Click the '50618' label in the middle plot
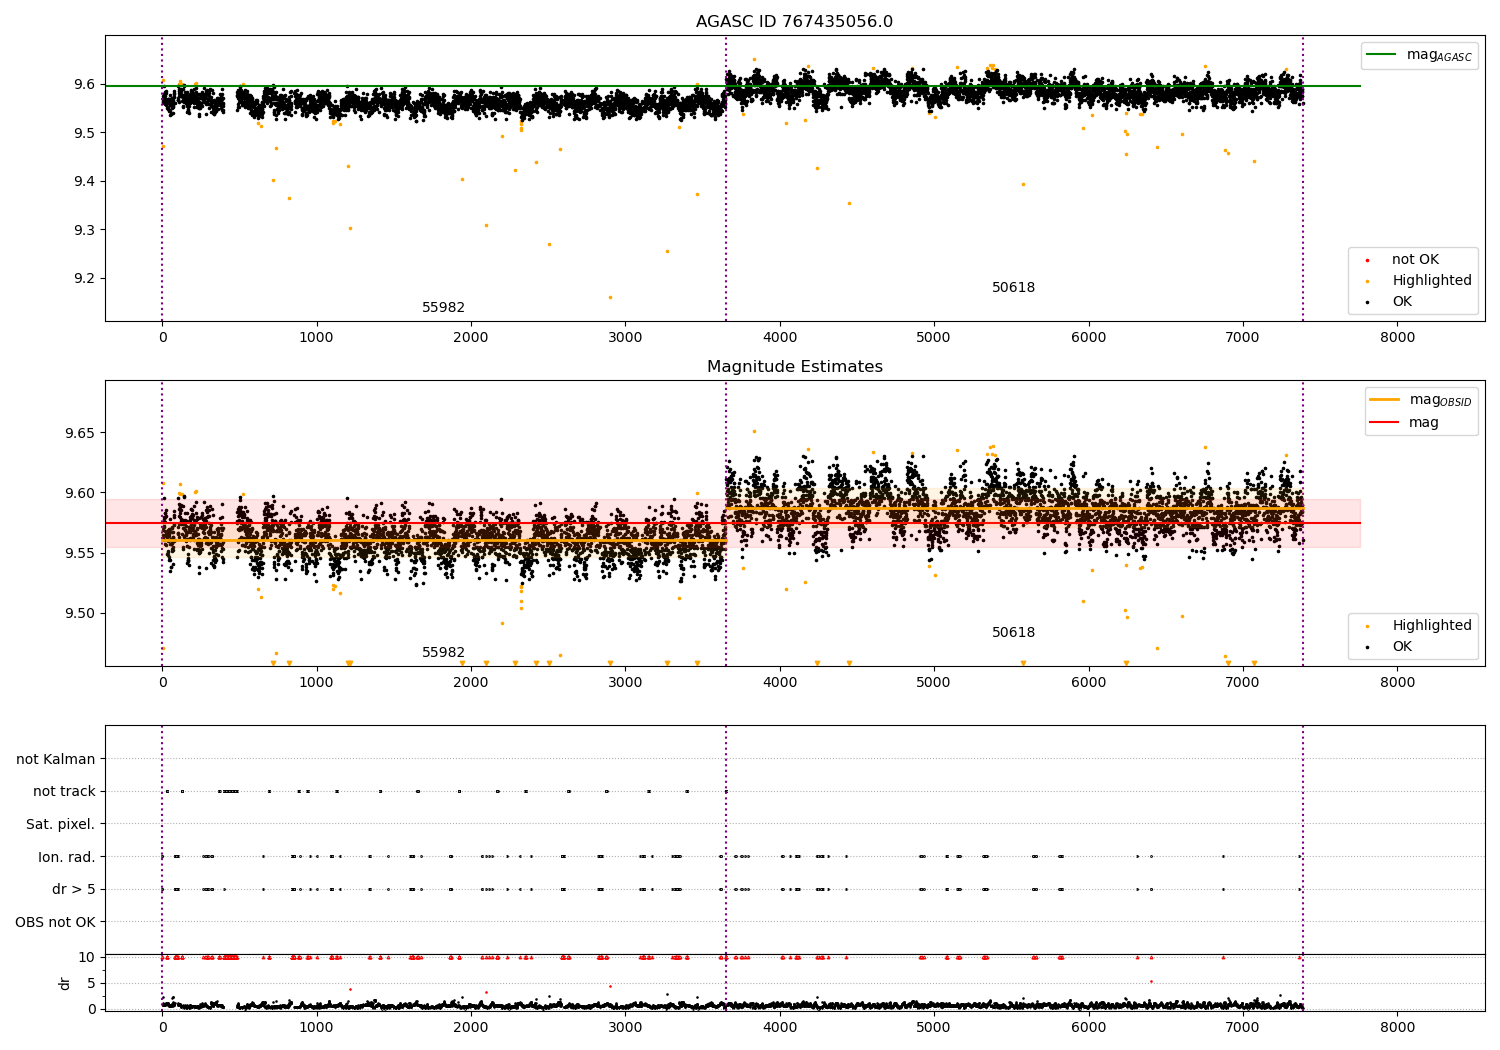This screenshot has width=1500, height=1050. [1013, 633]
